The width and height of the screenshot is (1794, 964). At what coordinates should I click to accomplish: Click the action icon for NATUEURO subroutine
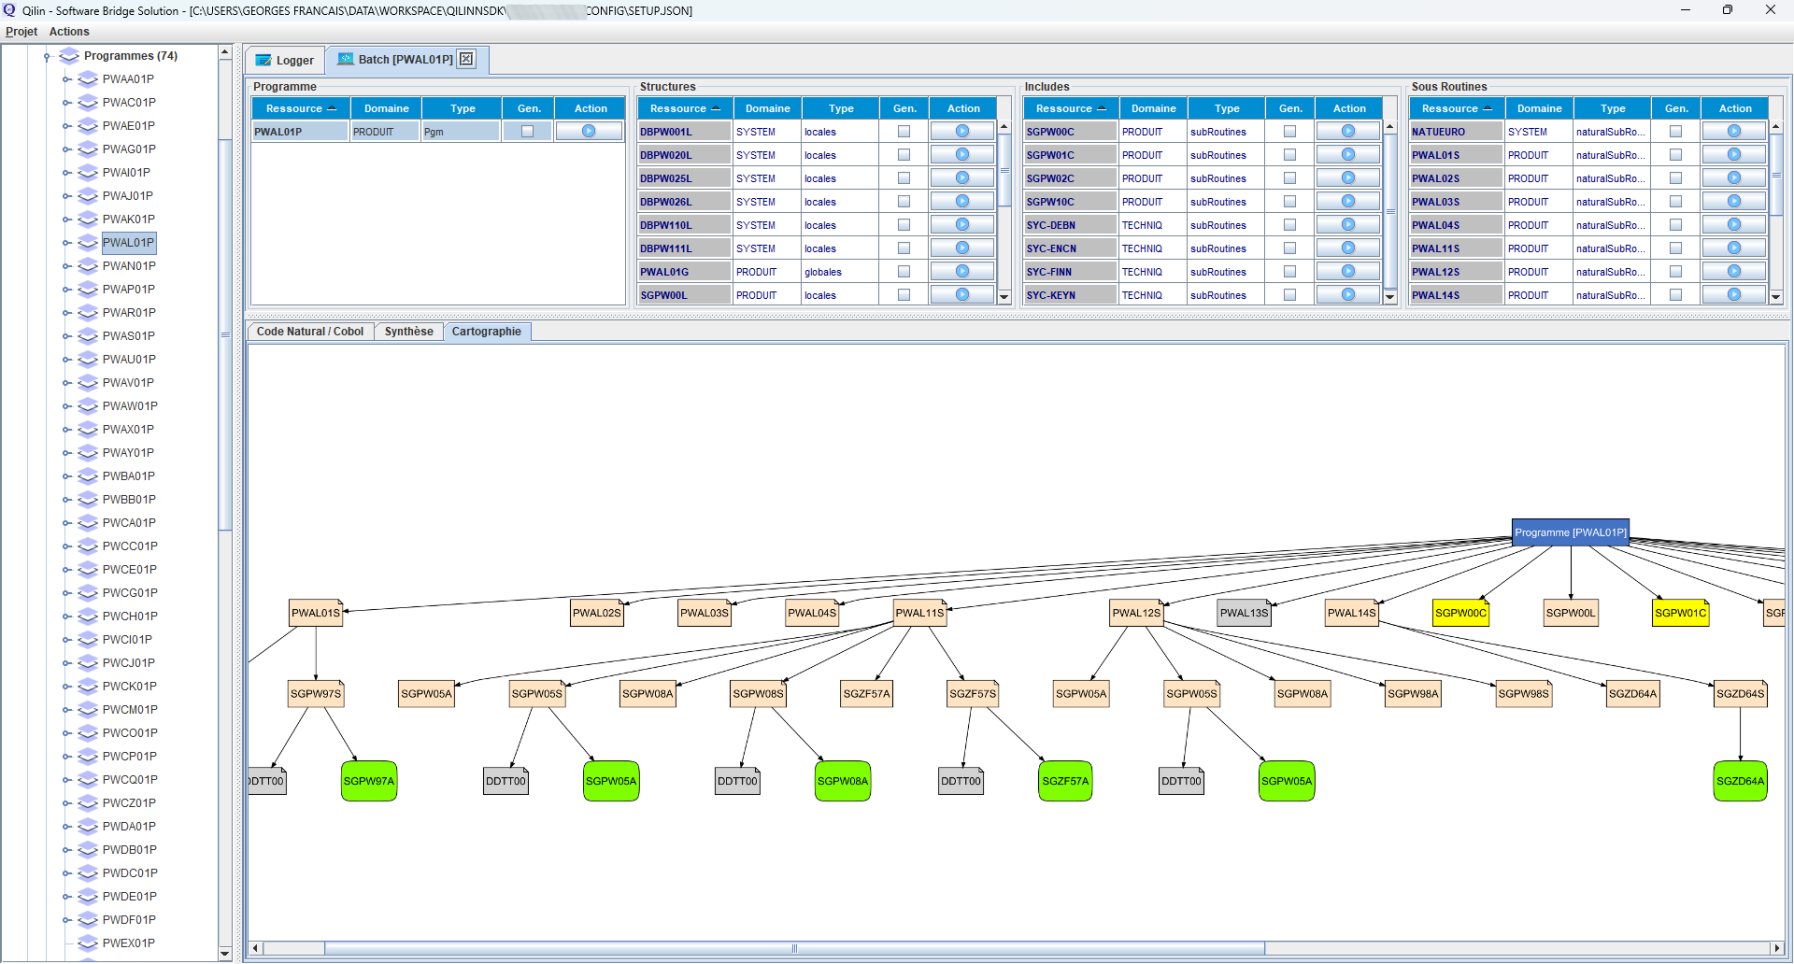click(1734, 131)
